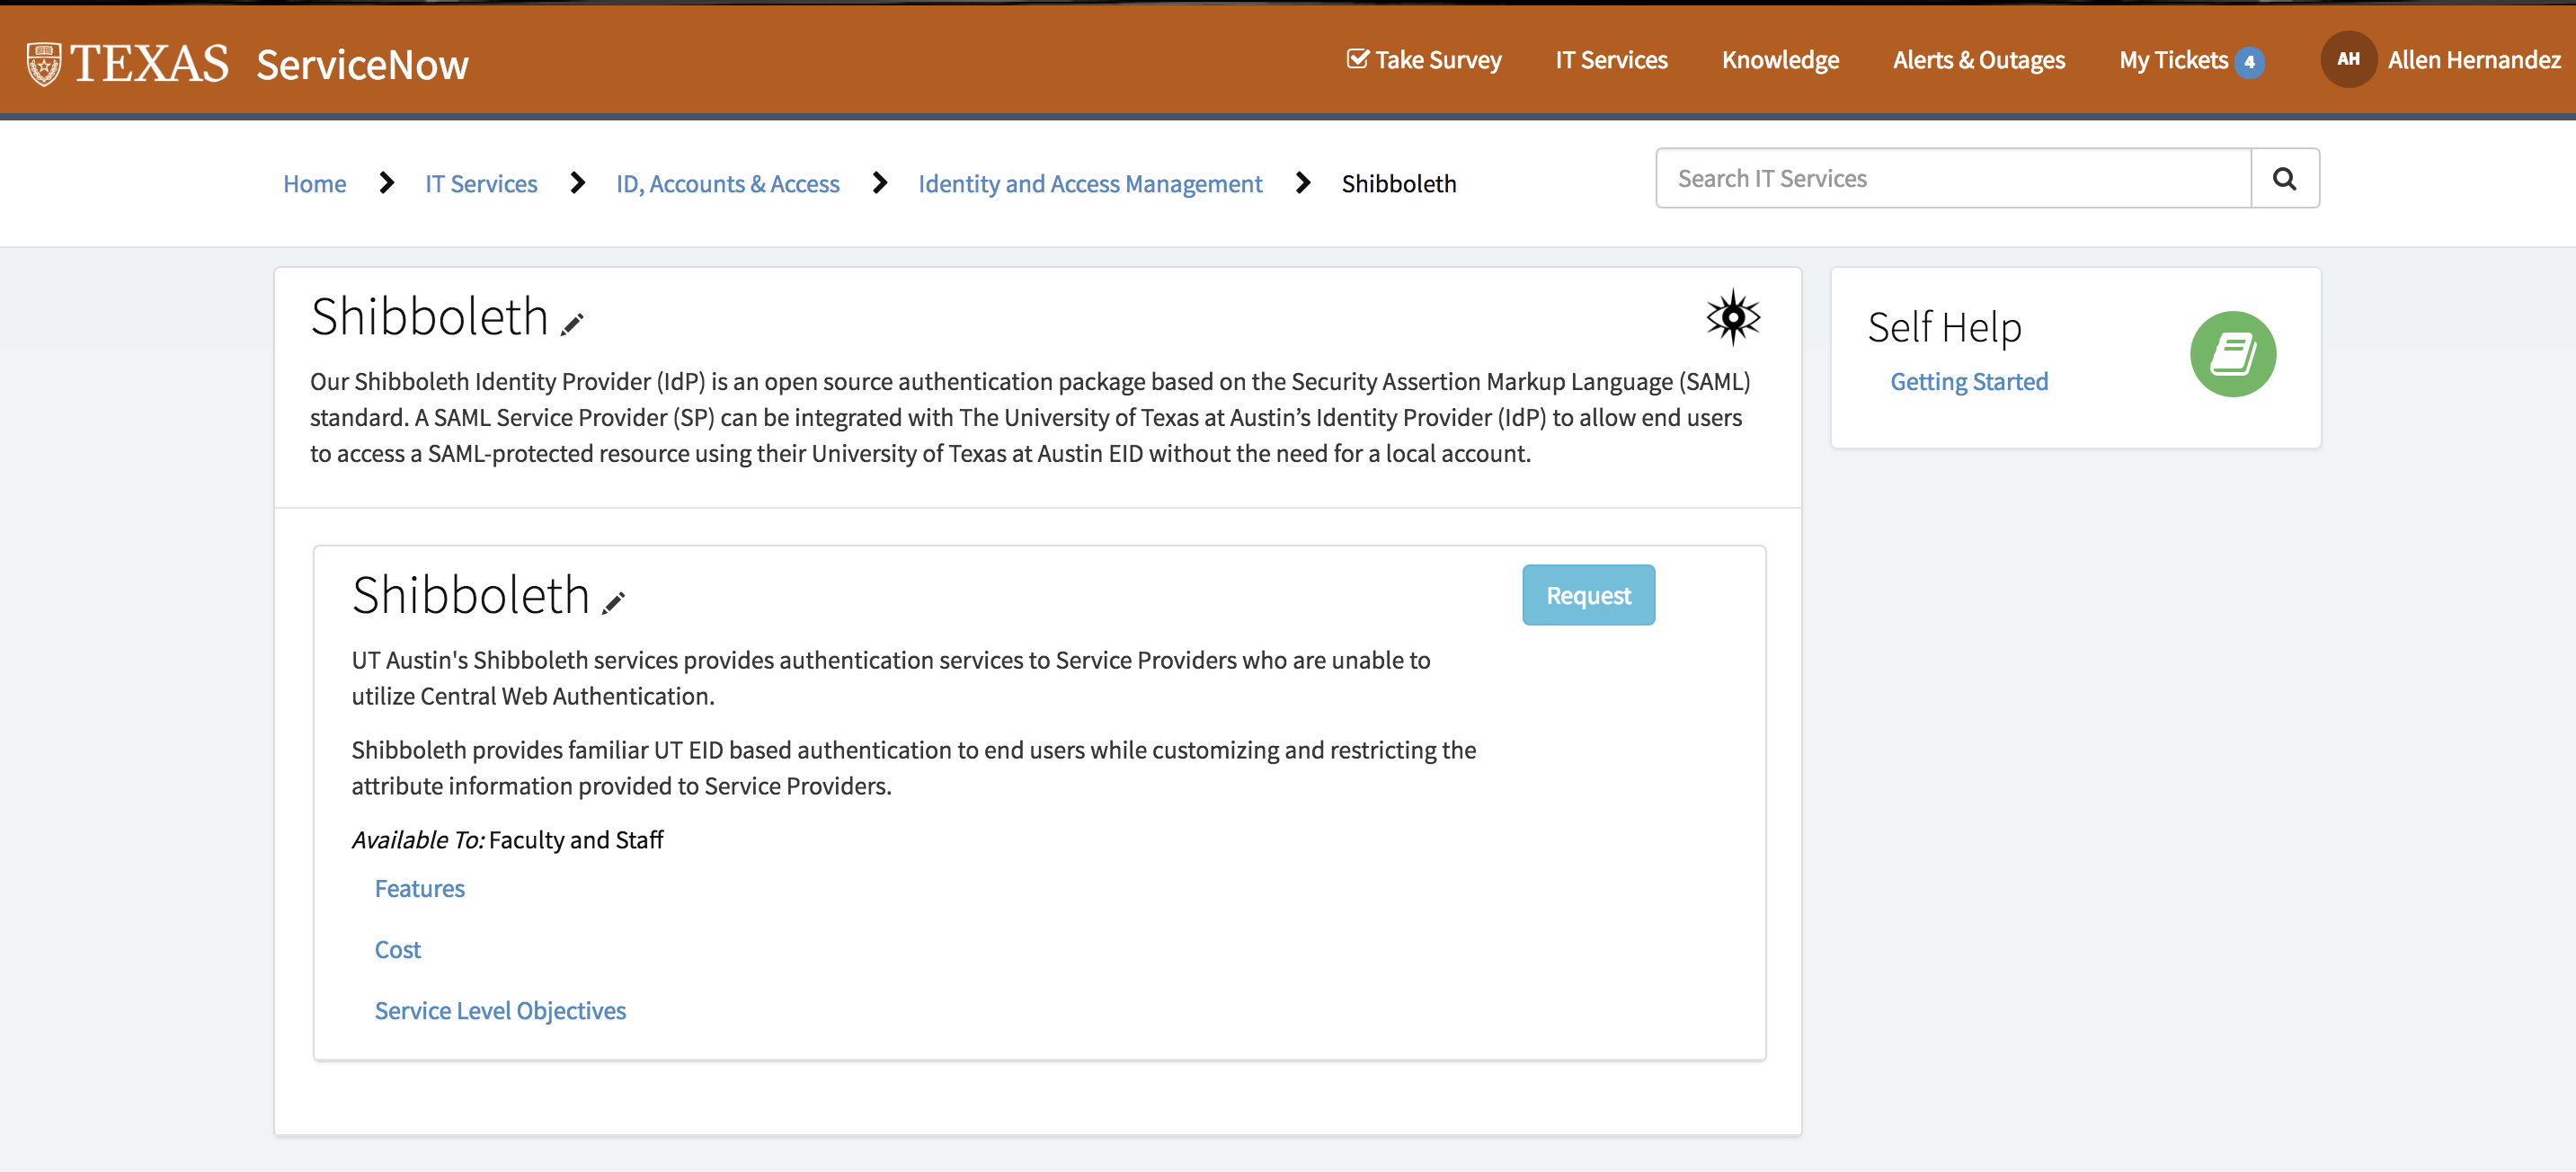
Task: Open the Getting Started link
Action: tap(1968, 381)
